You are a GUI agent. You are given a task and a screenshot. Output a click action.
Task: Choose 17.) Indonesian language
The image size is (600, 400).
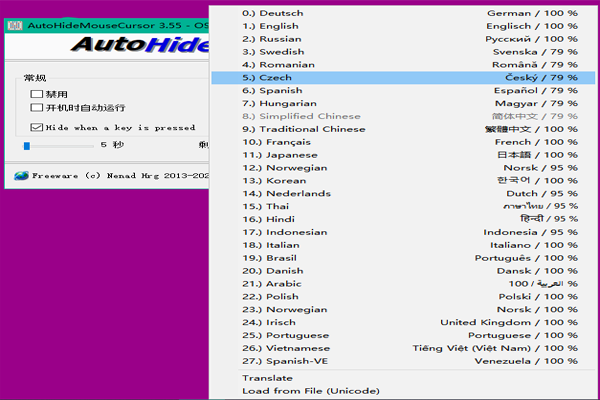pyautogui.click(x=403, y=232)
